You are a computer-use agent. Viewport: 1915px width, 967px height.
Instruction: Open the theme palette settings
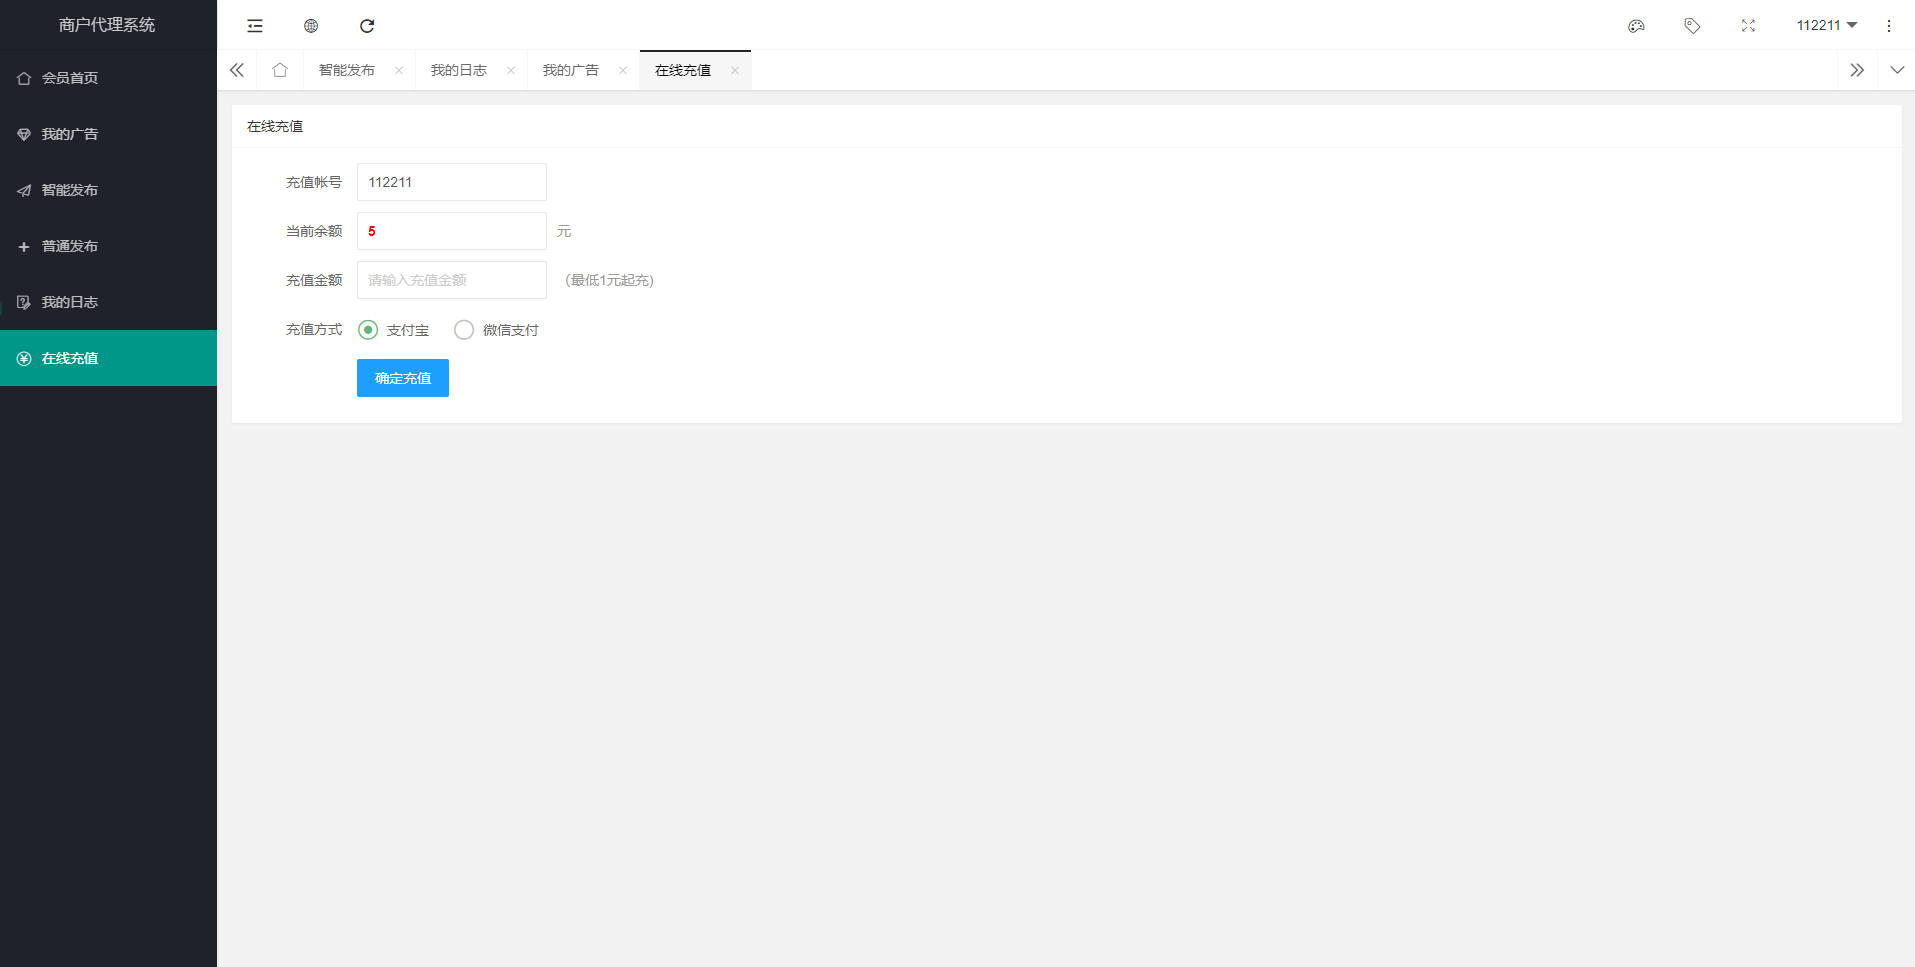(1636, 25)
